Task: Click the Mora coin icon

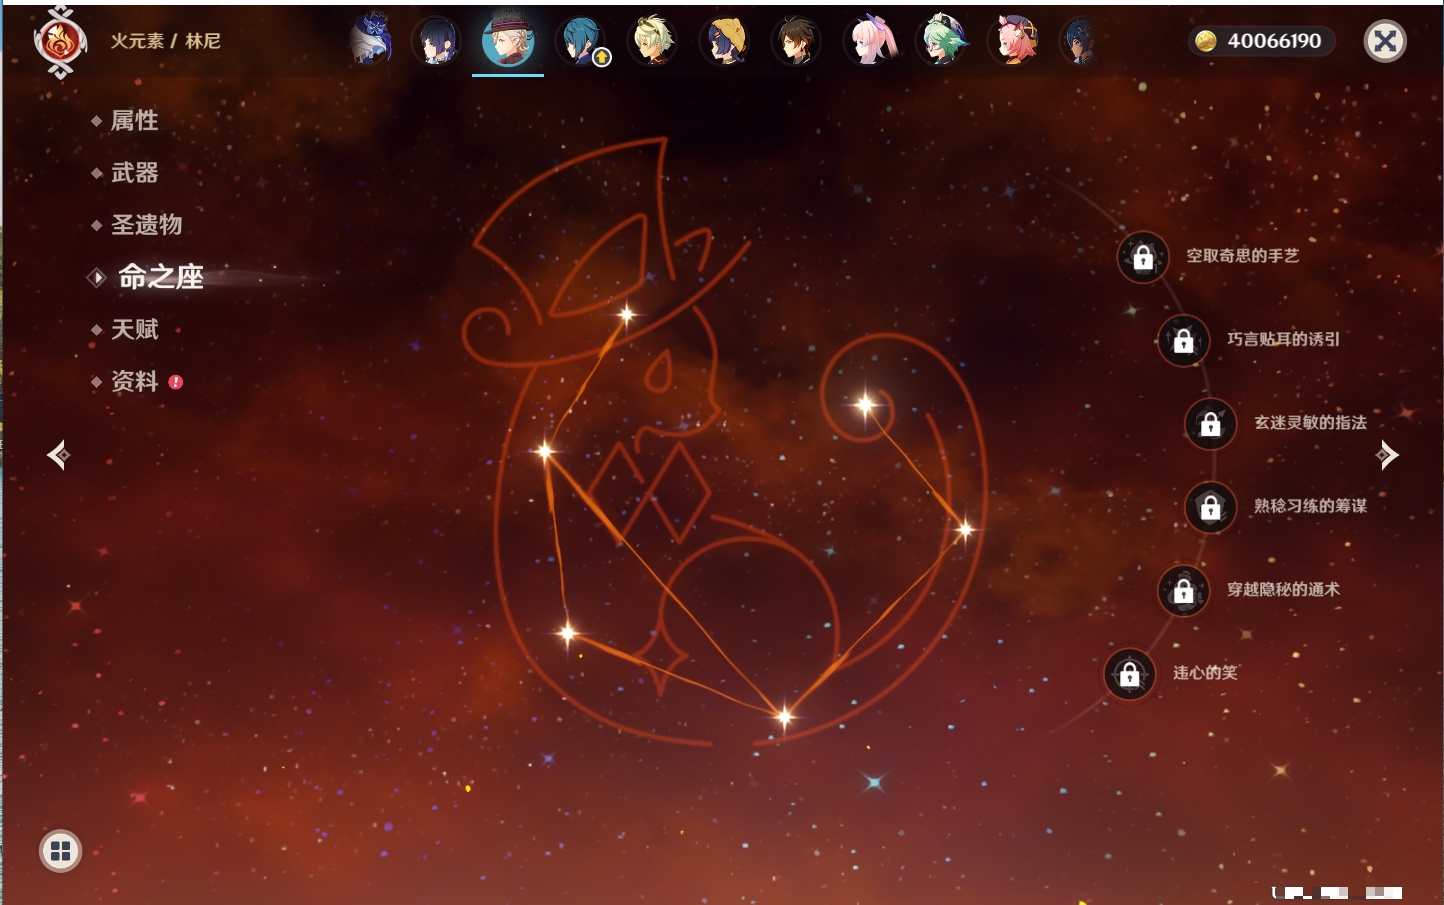Action: (1206, 41)
